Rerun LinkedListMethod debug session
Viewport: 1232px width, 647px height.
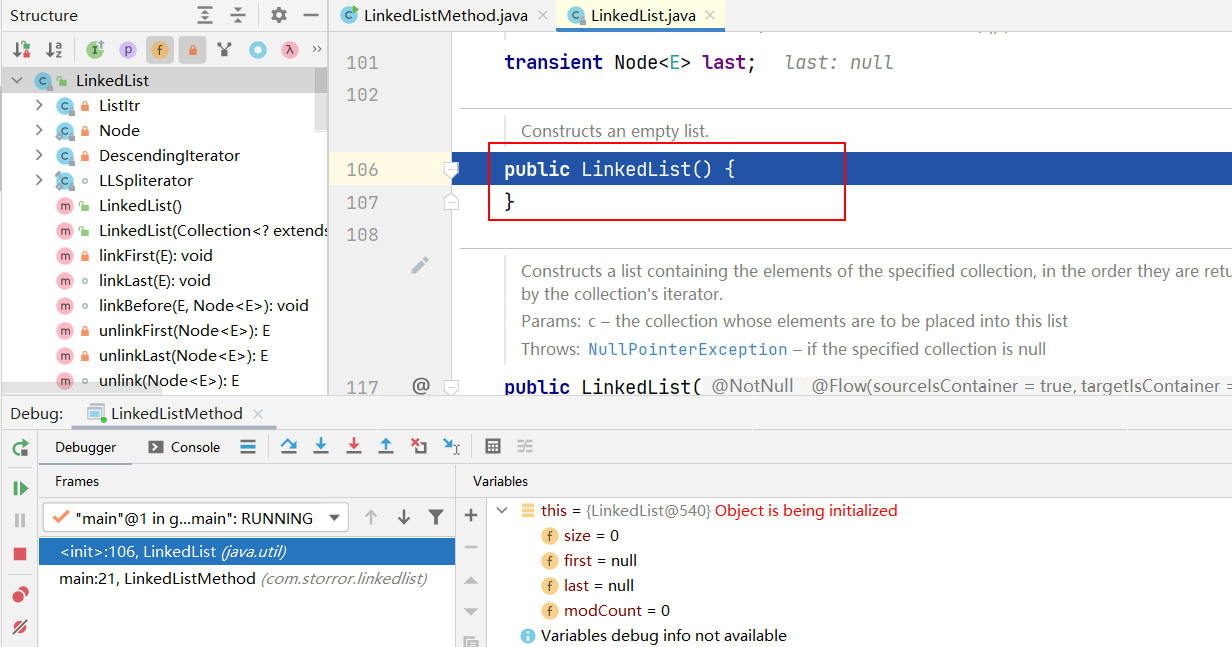pos(20,449)
